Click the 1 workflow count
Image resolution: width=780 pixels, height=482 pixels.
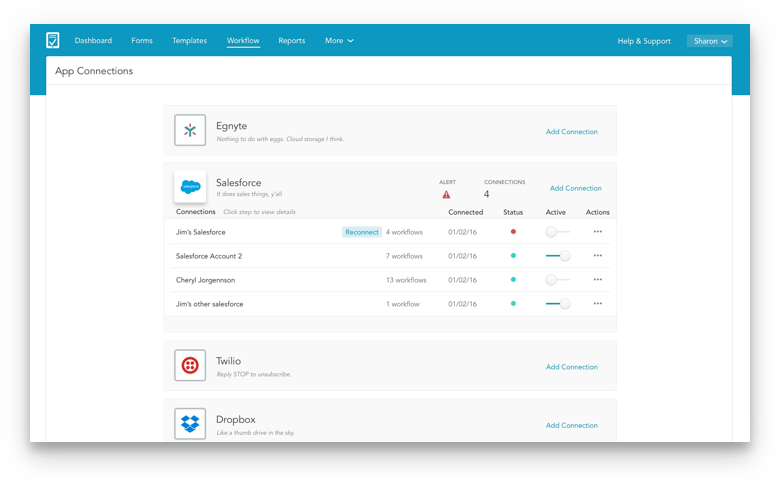click(402, 304)
